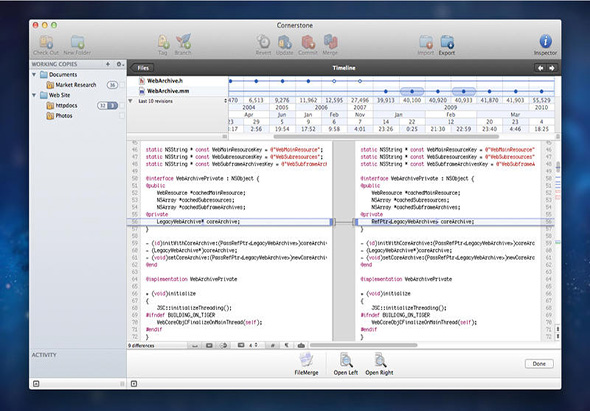Go to next difference with right arrow
This screenshot has height=411, width=590.
click(x=552, y=68)
